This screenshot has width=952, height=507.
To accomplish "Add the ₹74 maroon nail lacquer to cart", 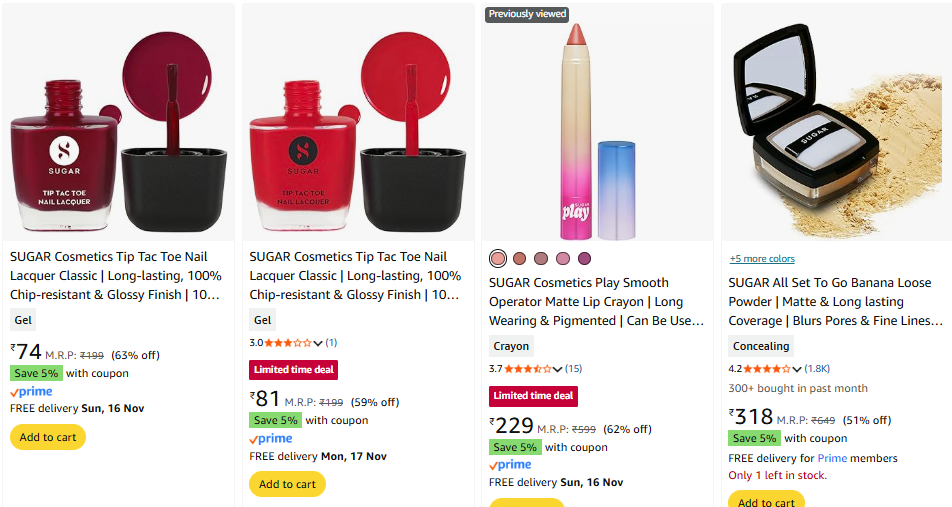I will (x=48, y=437).
